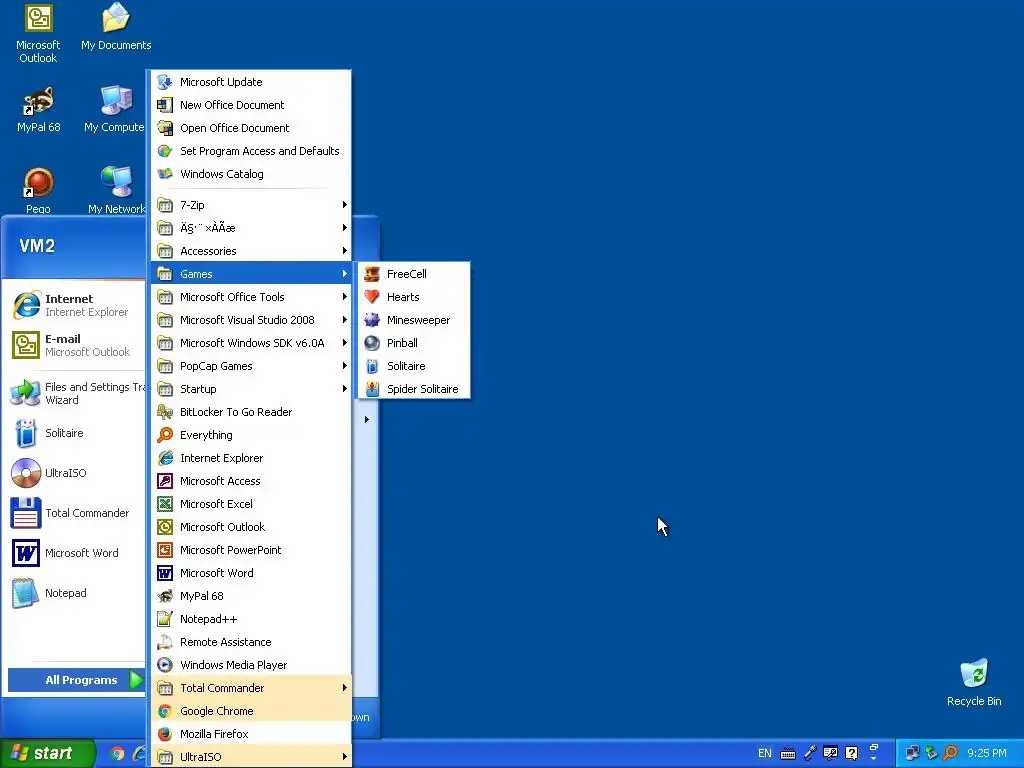Viewport: 1024px width, 768px height.
Task: Click the Microsoft Update icon
Action: (x=165, y=82)
